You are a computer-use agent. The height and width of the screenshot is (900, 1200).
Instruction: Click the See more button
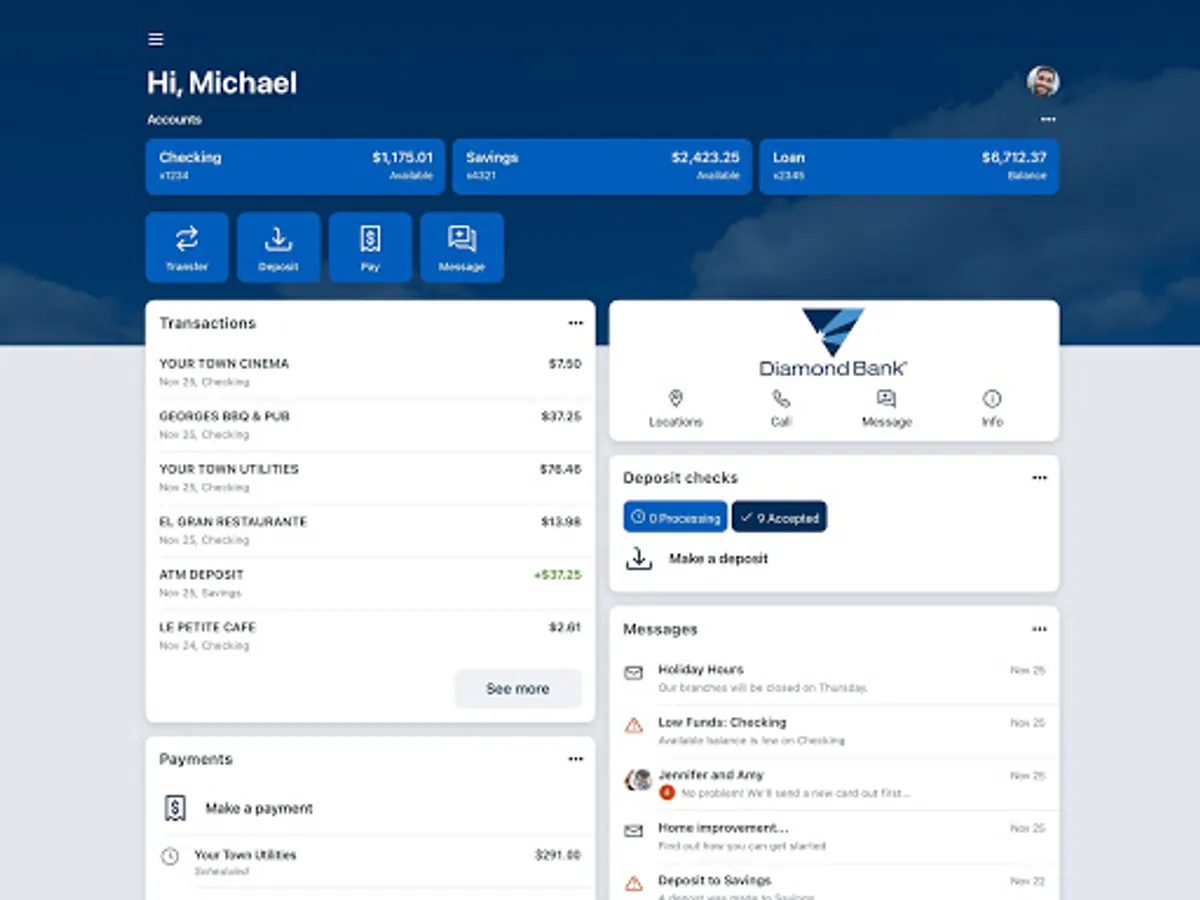tap(518, 689)
